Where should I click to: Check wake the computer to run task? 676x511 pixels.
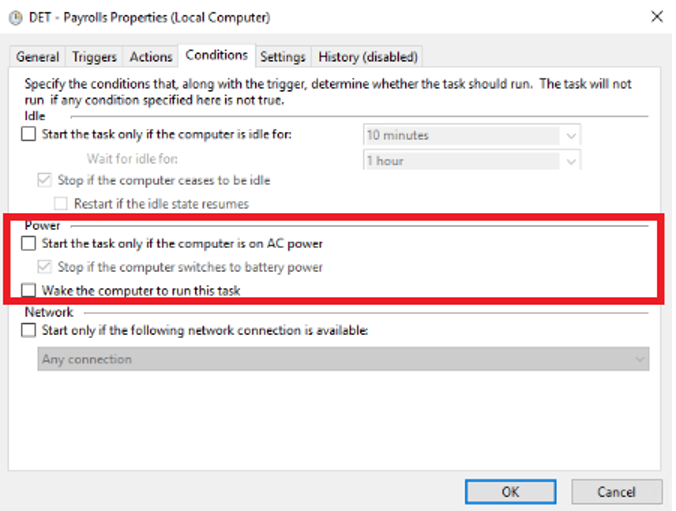[29, 291]
